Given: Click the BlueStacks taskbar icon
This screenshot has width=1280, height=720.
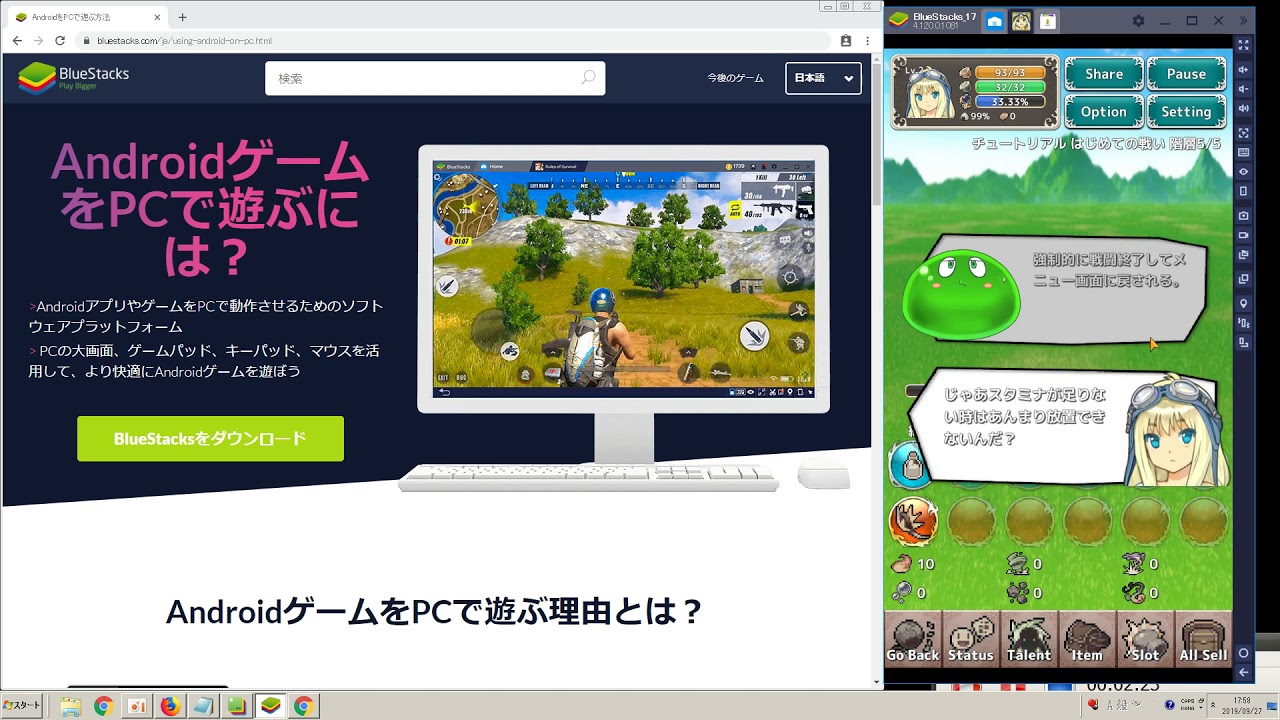Looking at the screenshot, I should click(270, 706).
